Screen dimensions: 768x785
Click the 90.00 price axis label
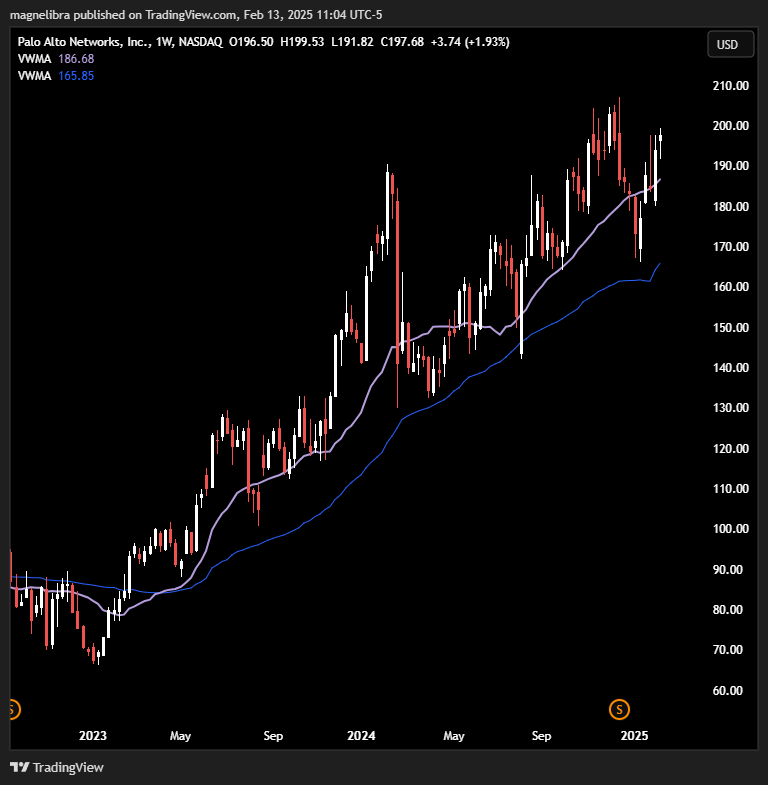(x=730, y=570)
